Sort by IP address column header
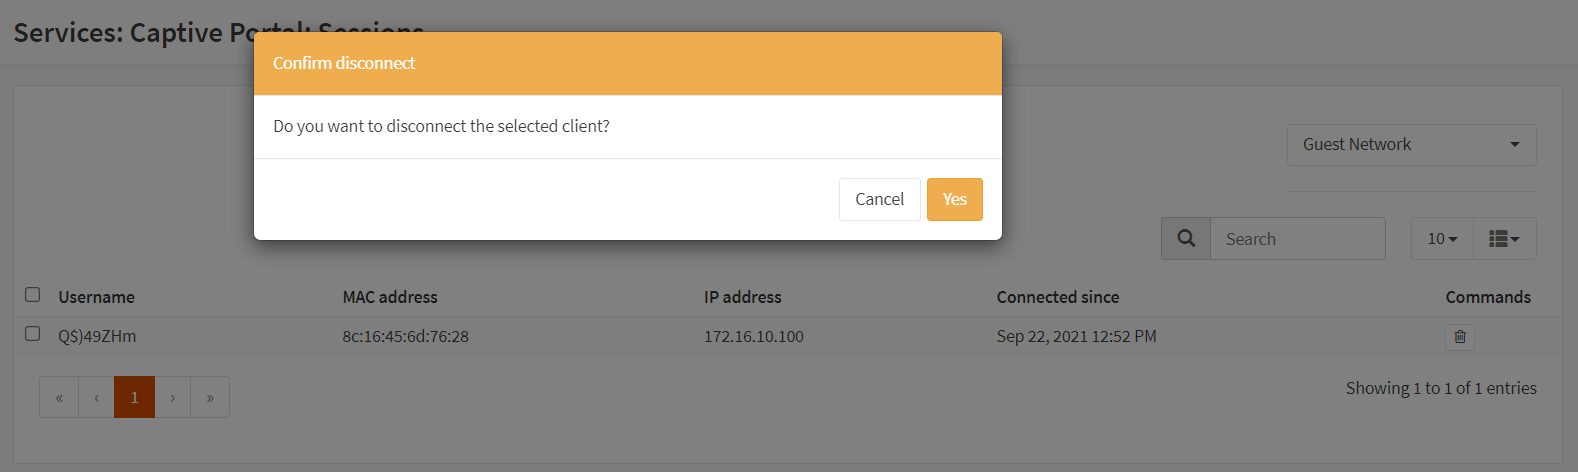 [742, 297]
